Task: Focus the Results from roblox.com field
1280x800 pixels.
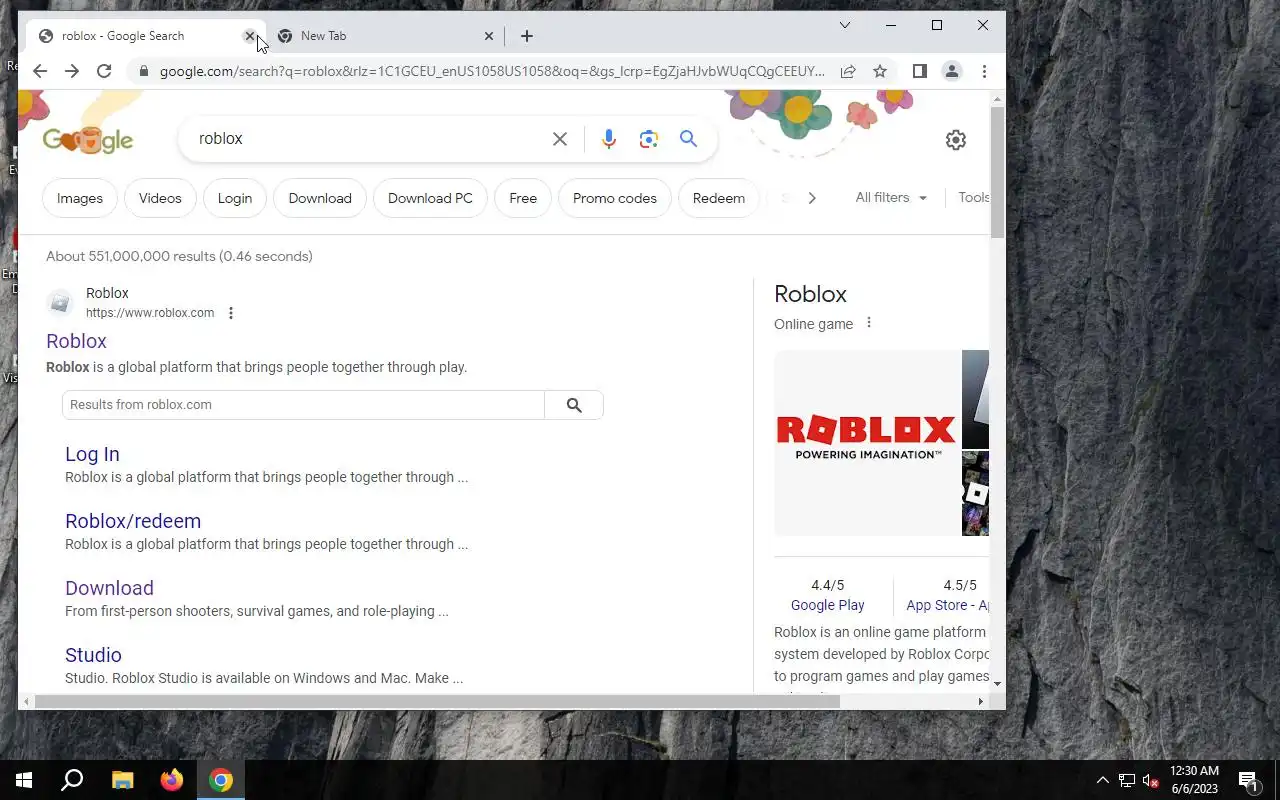Action: pyautogui.click(x=303, y=405)
